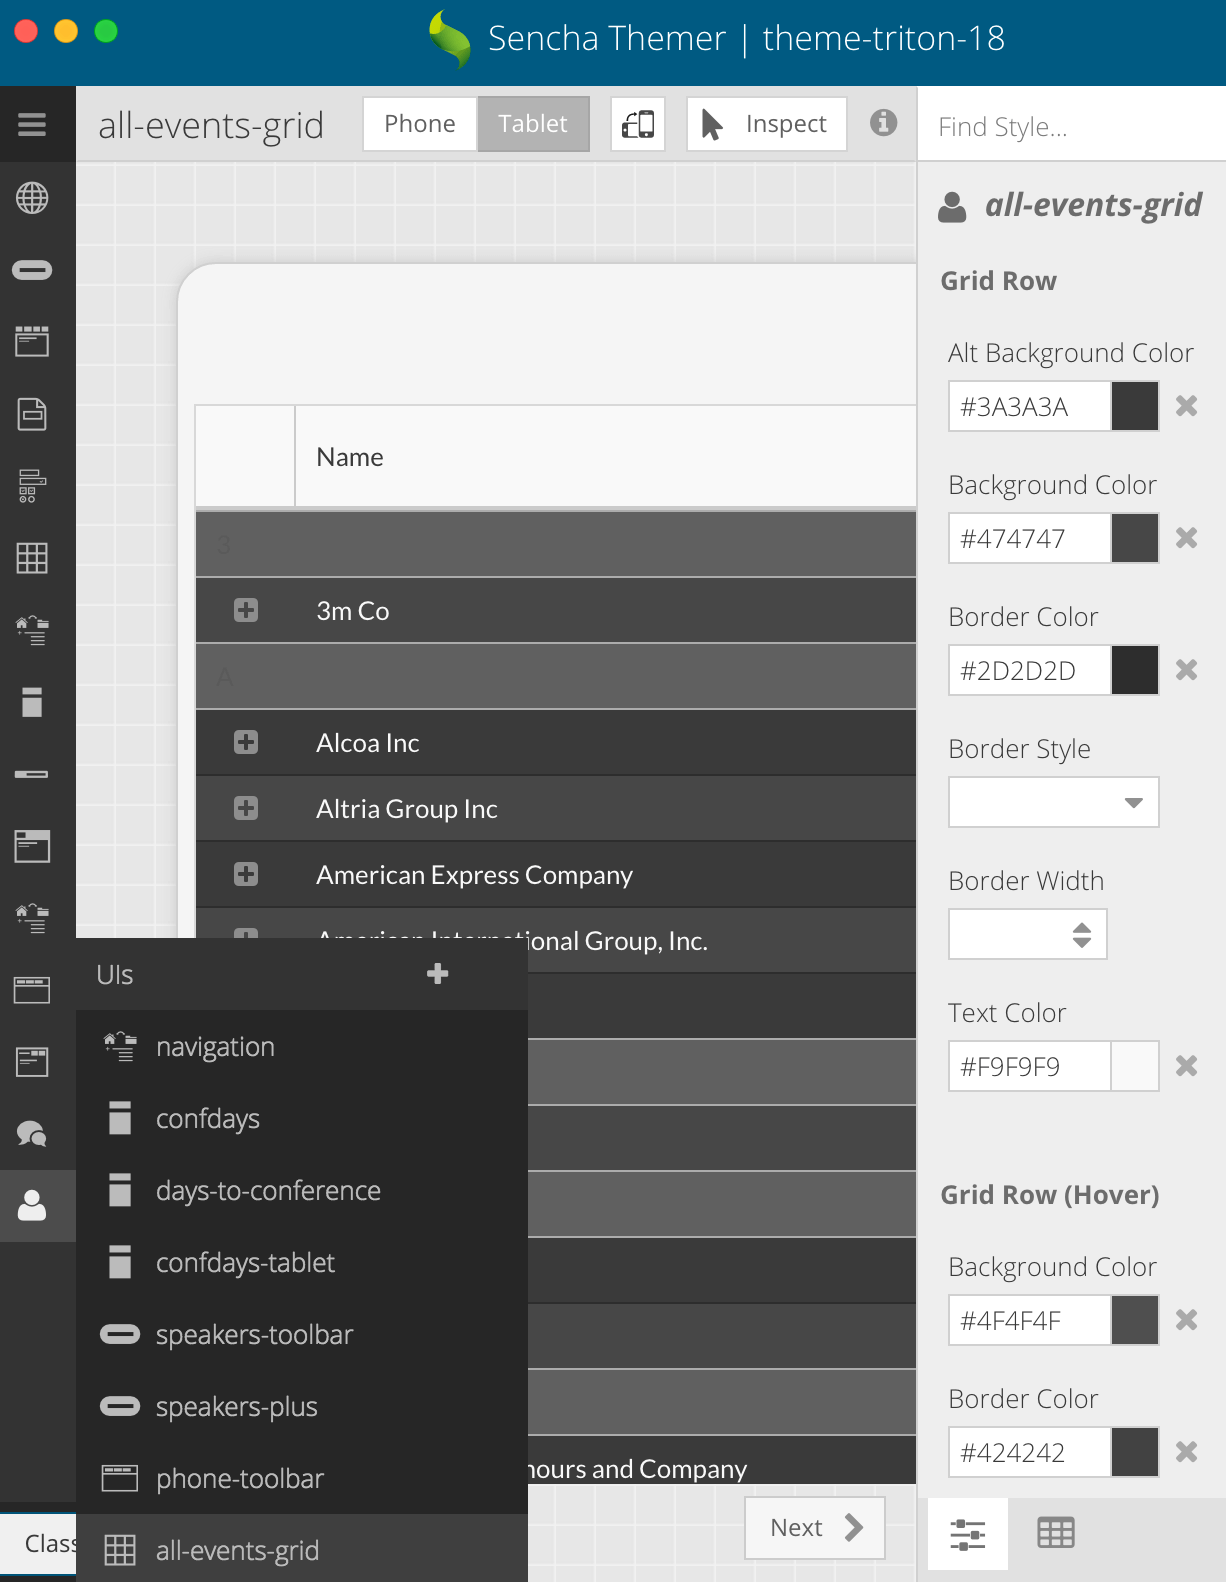Open Grid Row Border Color swatch
The image size is (1226, 1582).
pyautogui.click(x=1135, y=670)
